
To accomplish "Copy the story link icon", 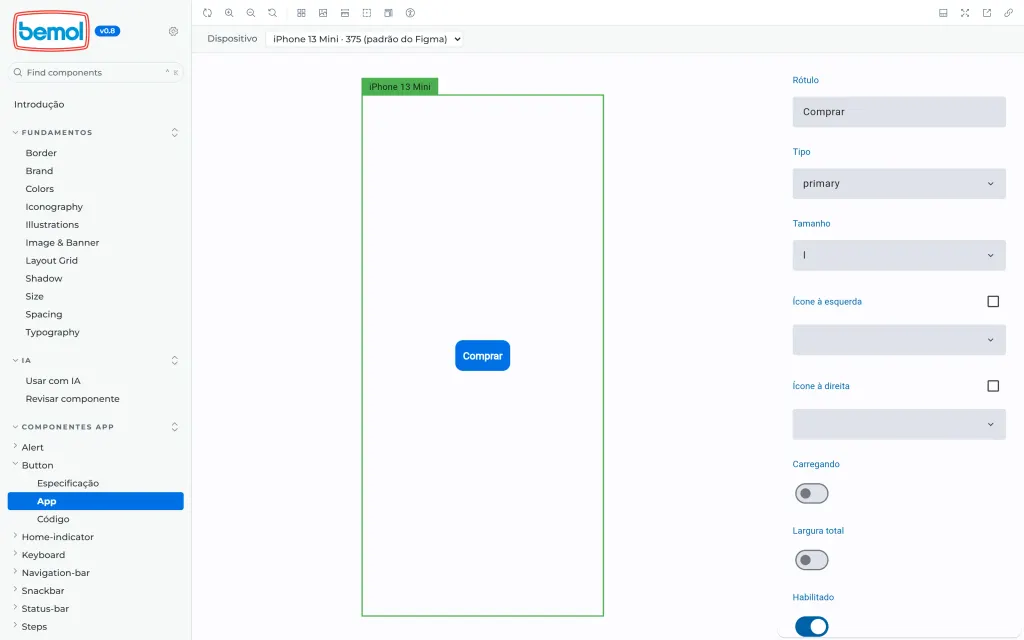I will point(1008,13).
